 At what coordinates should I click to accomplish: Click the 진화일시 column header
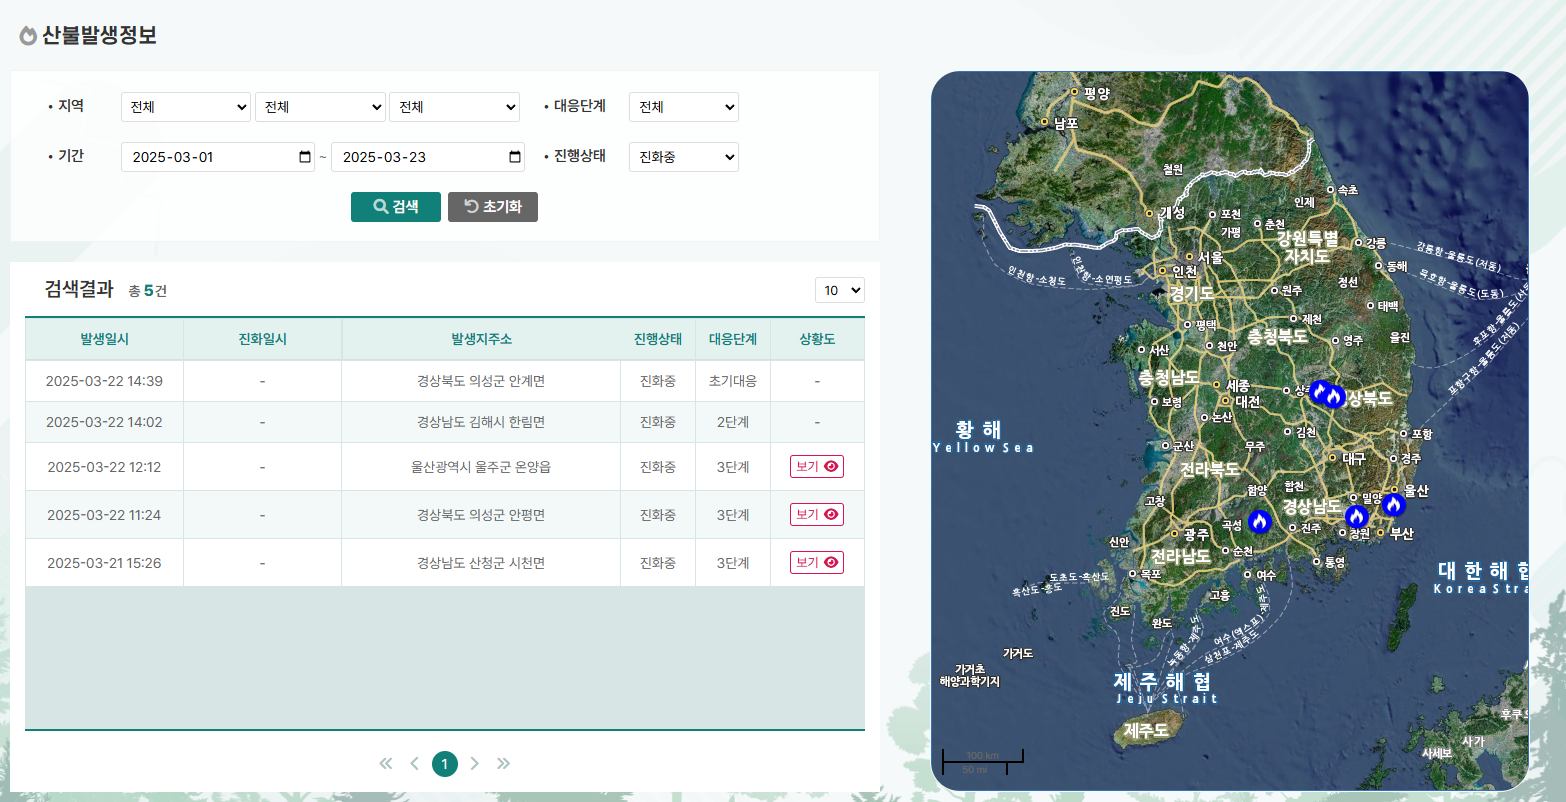pyautogui.click(x=262, y=339)
